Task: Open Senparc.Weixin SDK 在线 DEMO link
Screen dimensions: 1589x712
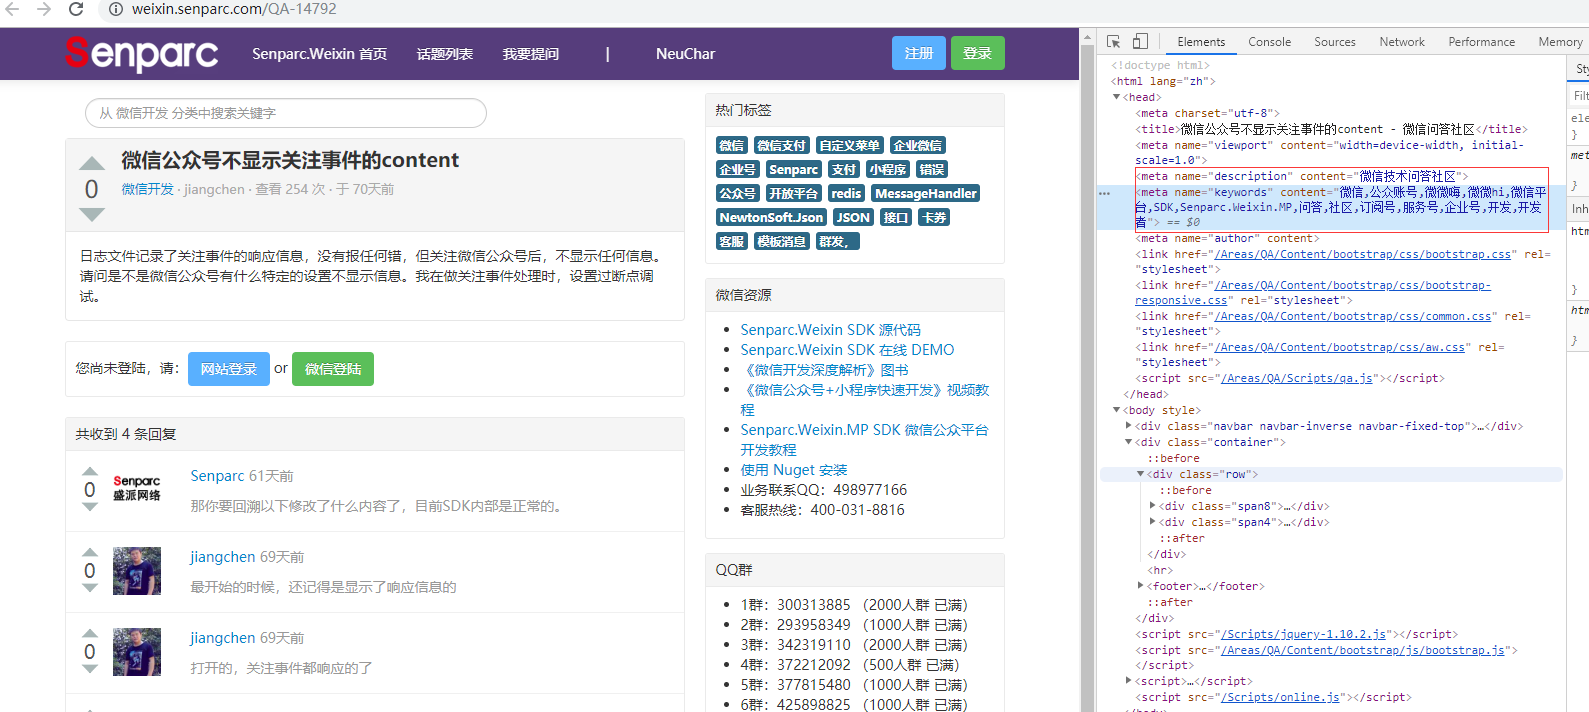Action: pos(847,350)
